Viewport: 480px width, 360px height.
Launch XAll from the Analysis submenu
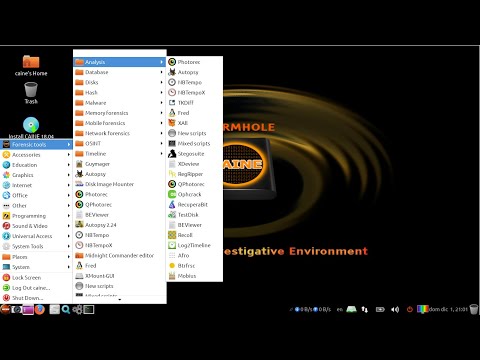pos(195,123)
